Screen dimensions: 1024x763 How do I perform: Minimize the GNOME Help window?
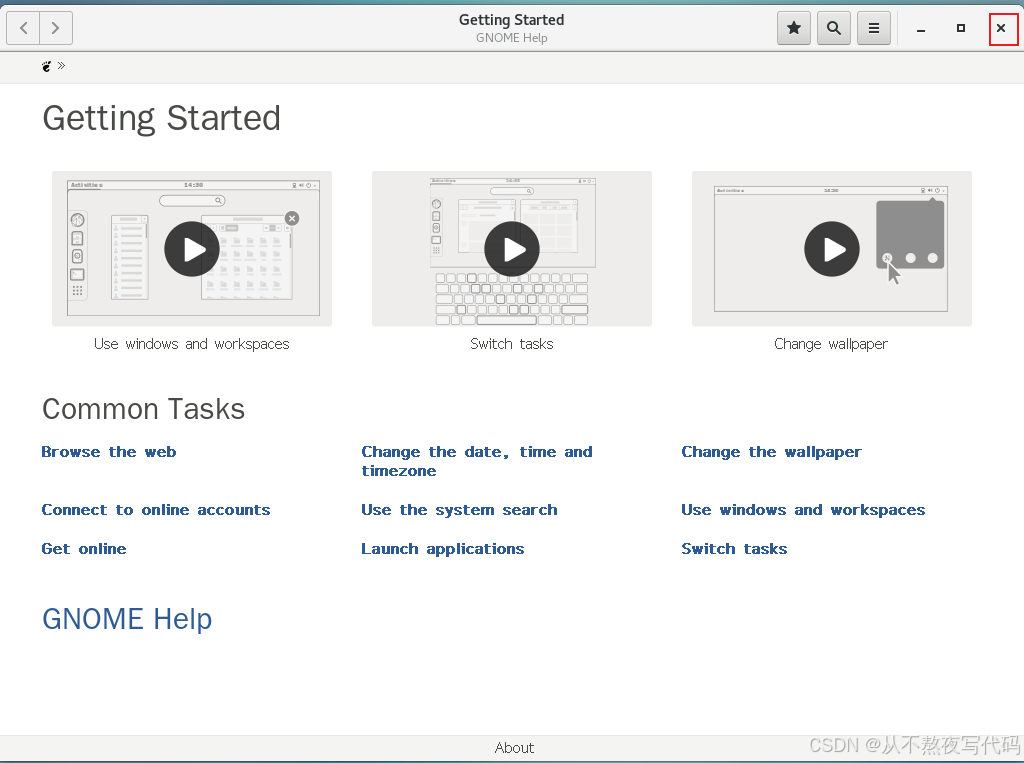click(921, 28)
